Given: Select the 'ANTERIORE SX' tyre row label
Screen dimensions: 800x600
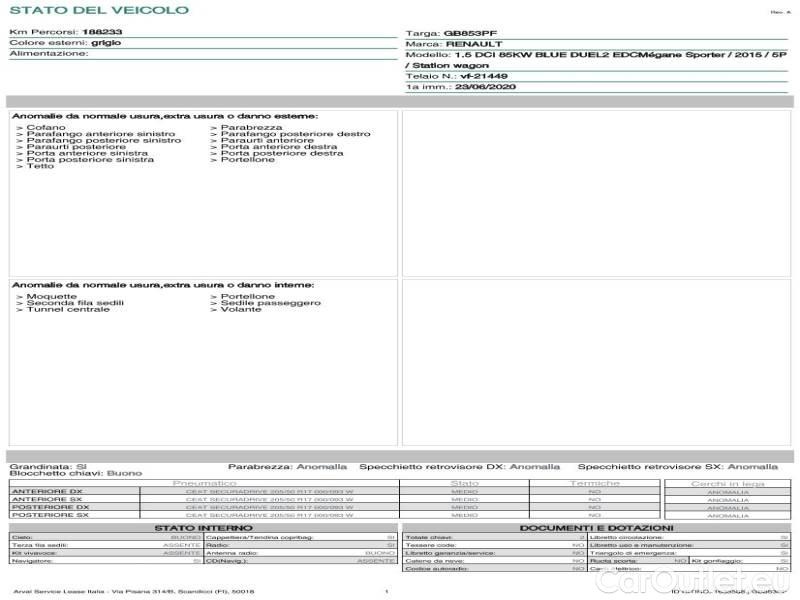Looking at the screenshot, I should (x=47, y=499).
